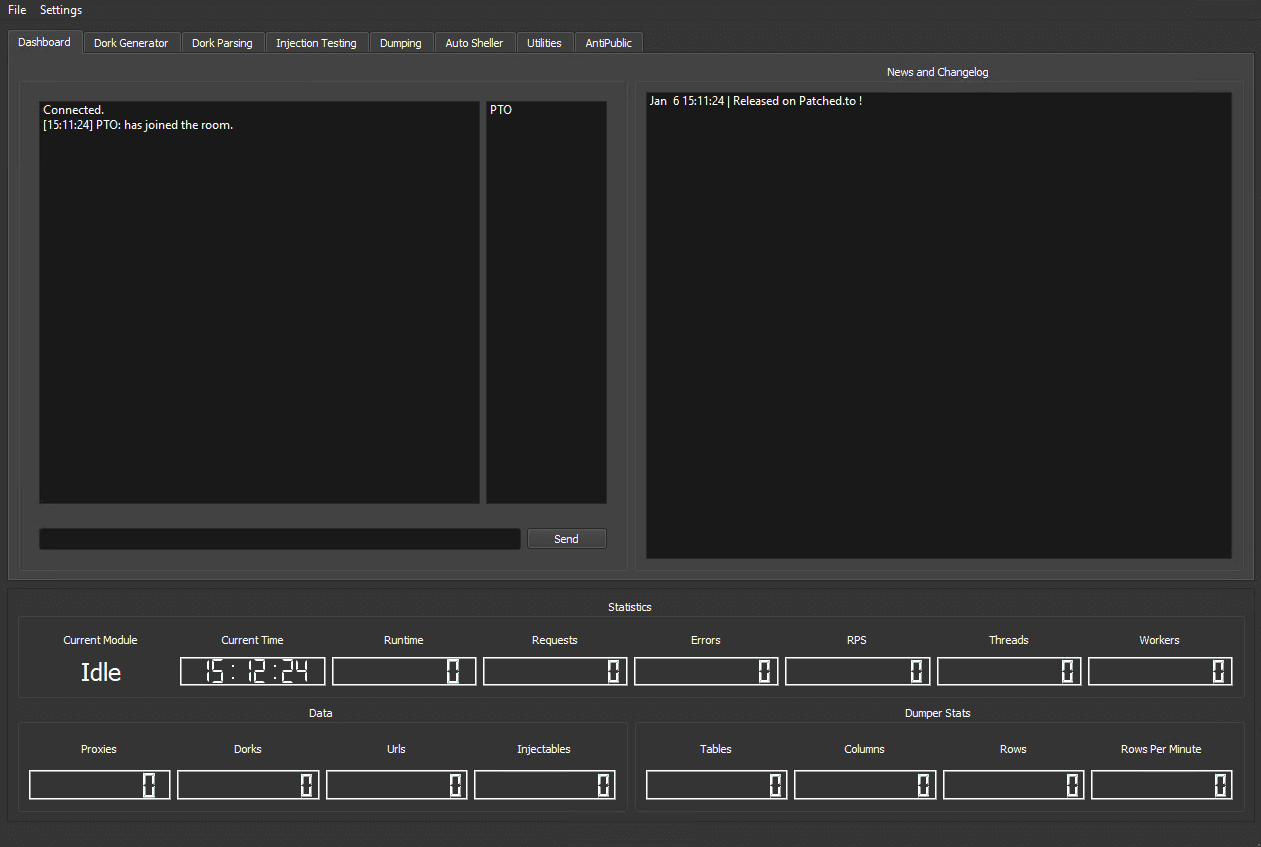Select the Injection Testing tab
1261x847 pixels.
[316, 42]
